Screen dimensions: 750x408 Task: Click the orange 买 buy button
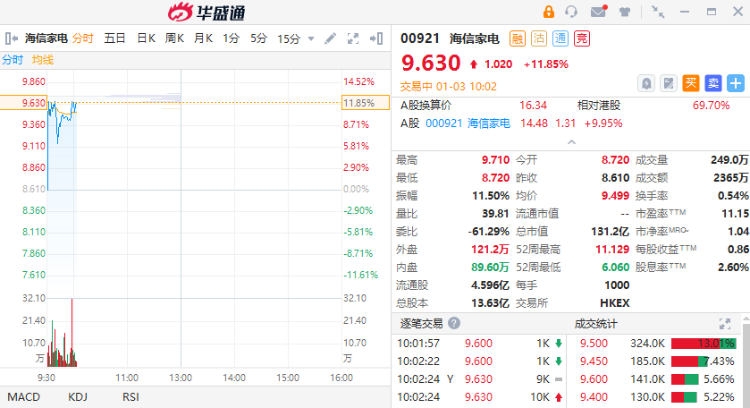click(691, 83)
